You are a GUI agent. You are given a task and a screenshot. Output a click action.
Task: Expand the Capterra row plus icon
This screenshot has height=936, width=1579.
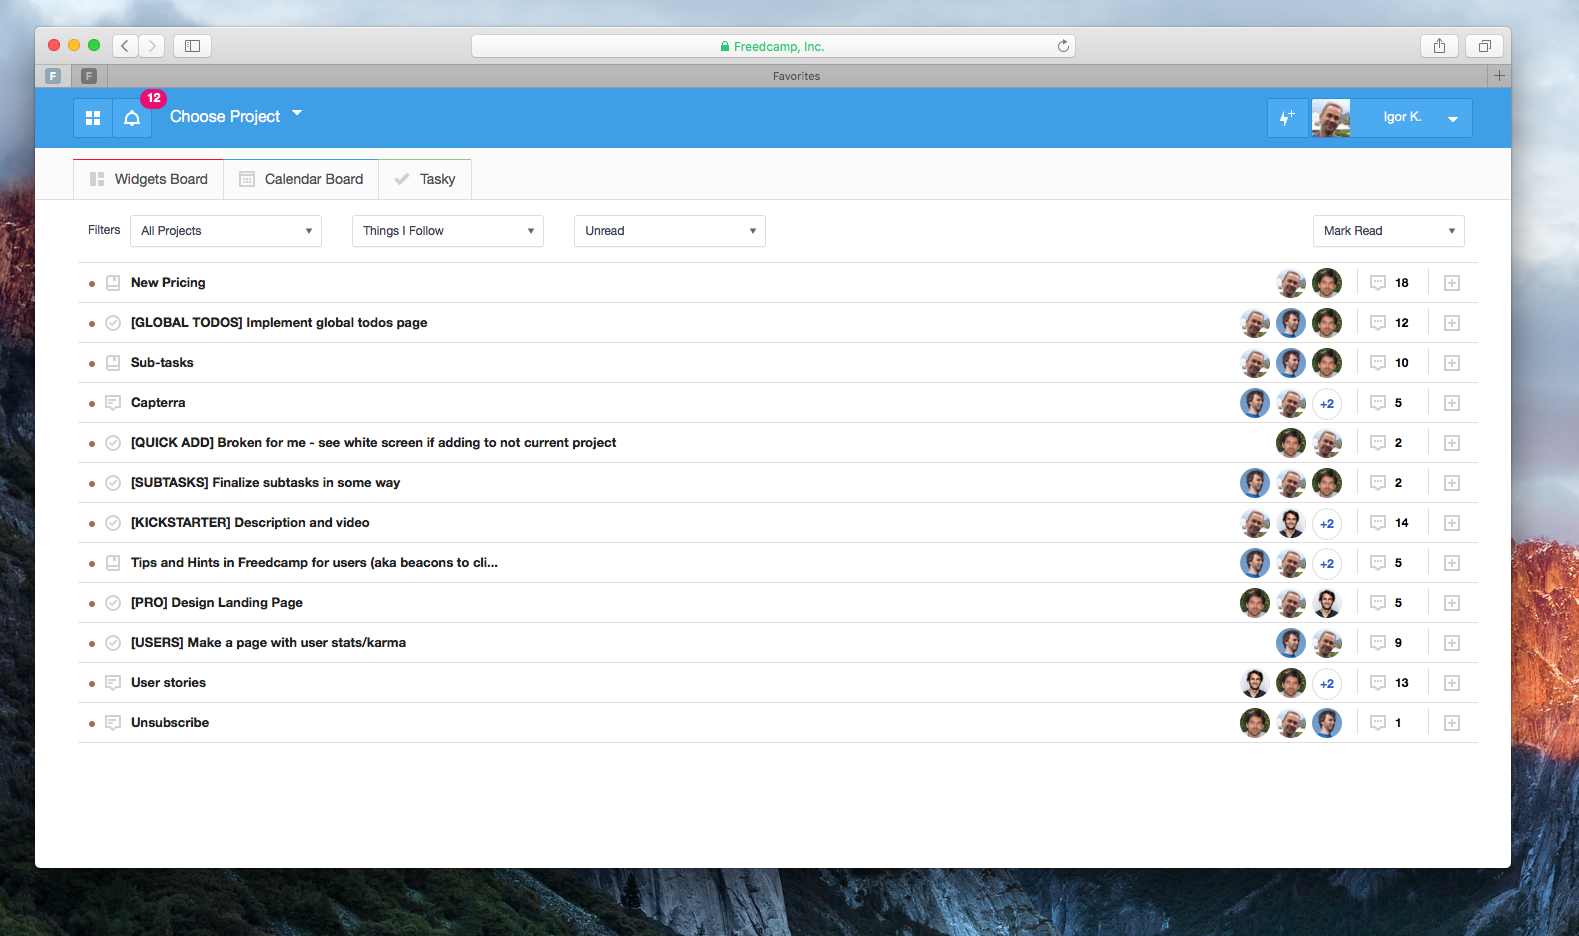[x=1452, y=403]
